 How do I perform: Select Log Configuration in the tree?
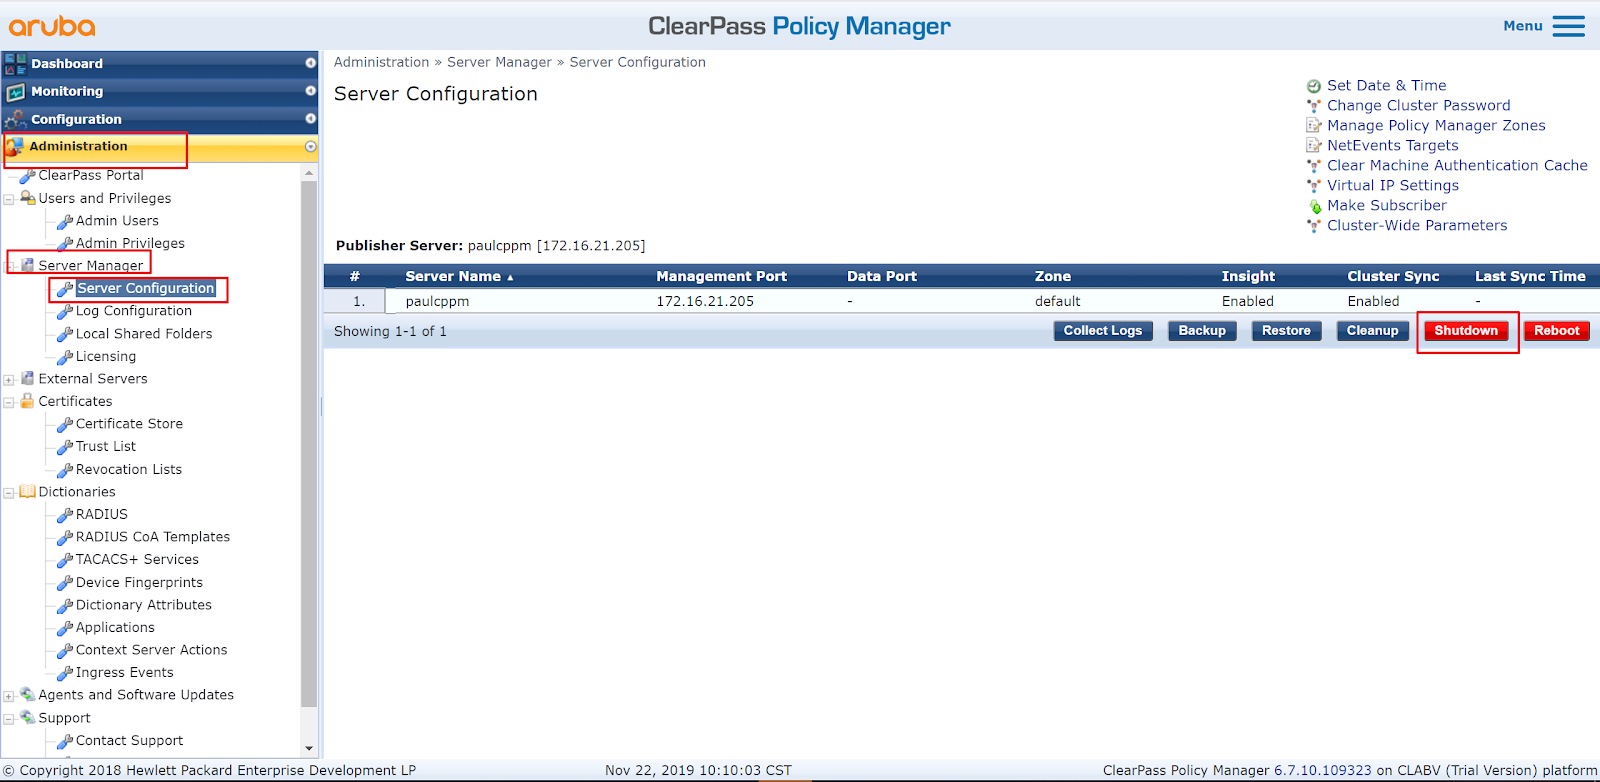[x=134, y=311]
